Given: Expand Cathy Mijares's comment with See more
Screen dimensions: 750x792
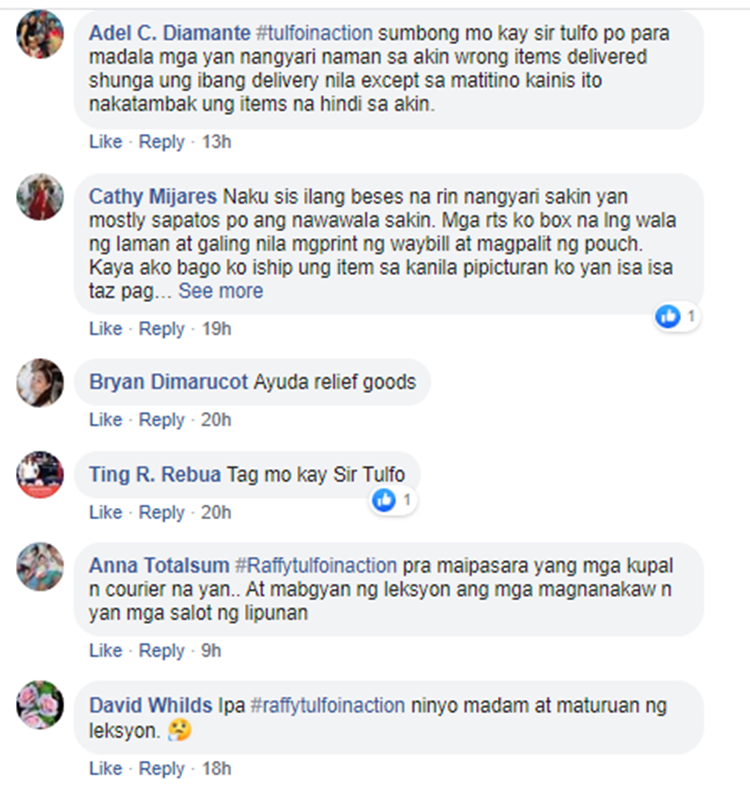Looking at the screenshot, I should click(221, 291).
